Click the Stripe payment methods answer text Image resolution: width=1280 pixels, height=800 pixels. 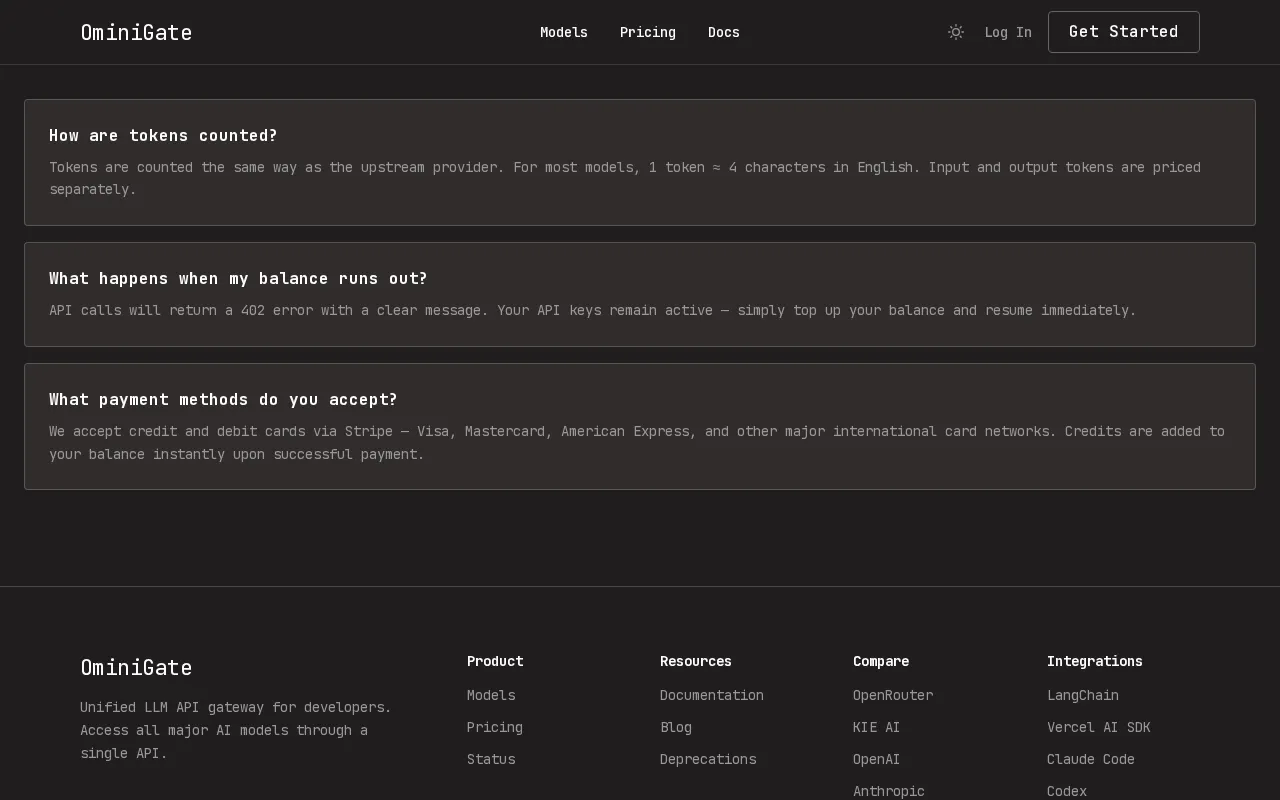click(x=637, y=442)
